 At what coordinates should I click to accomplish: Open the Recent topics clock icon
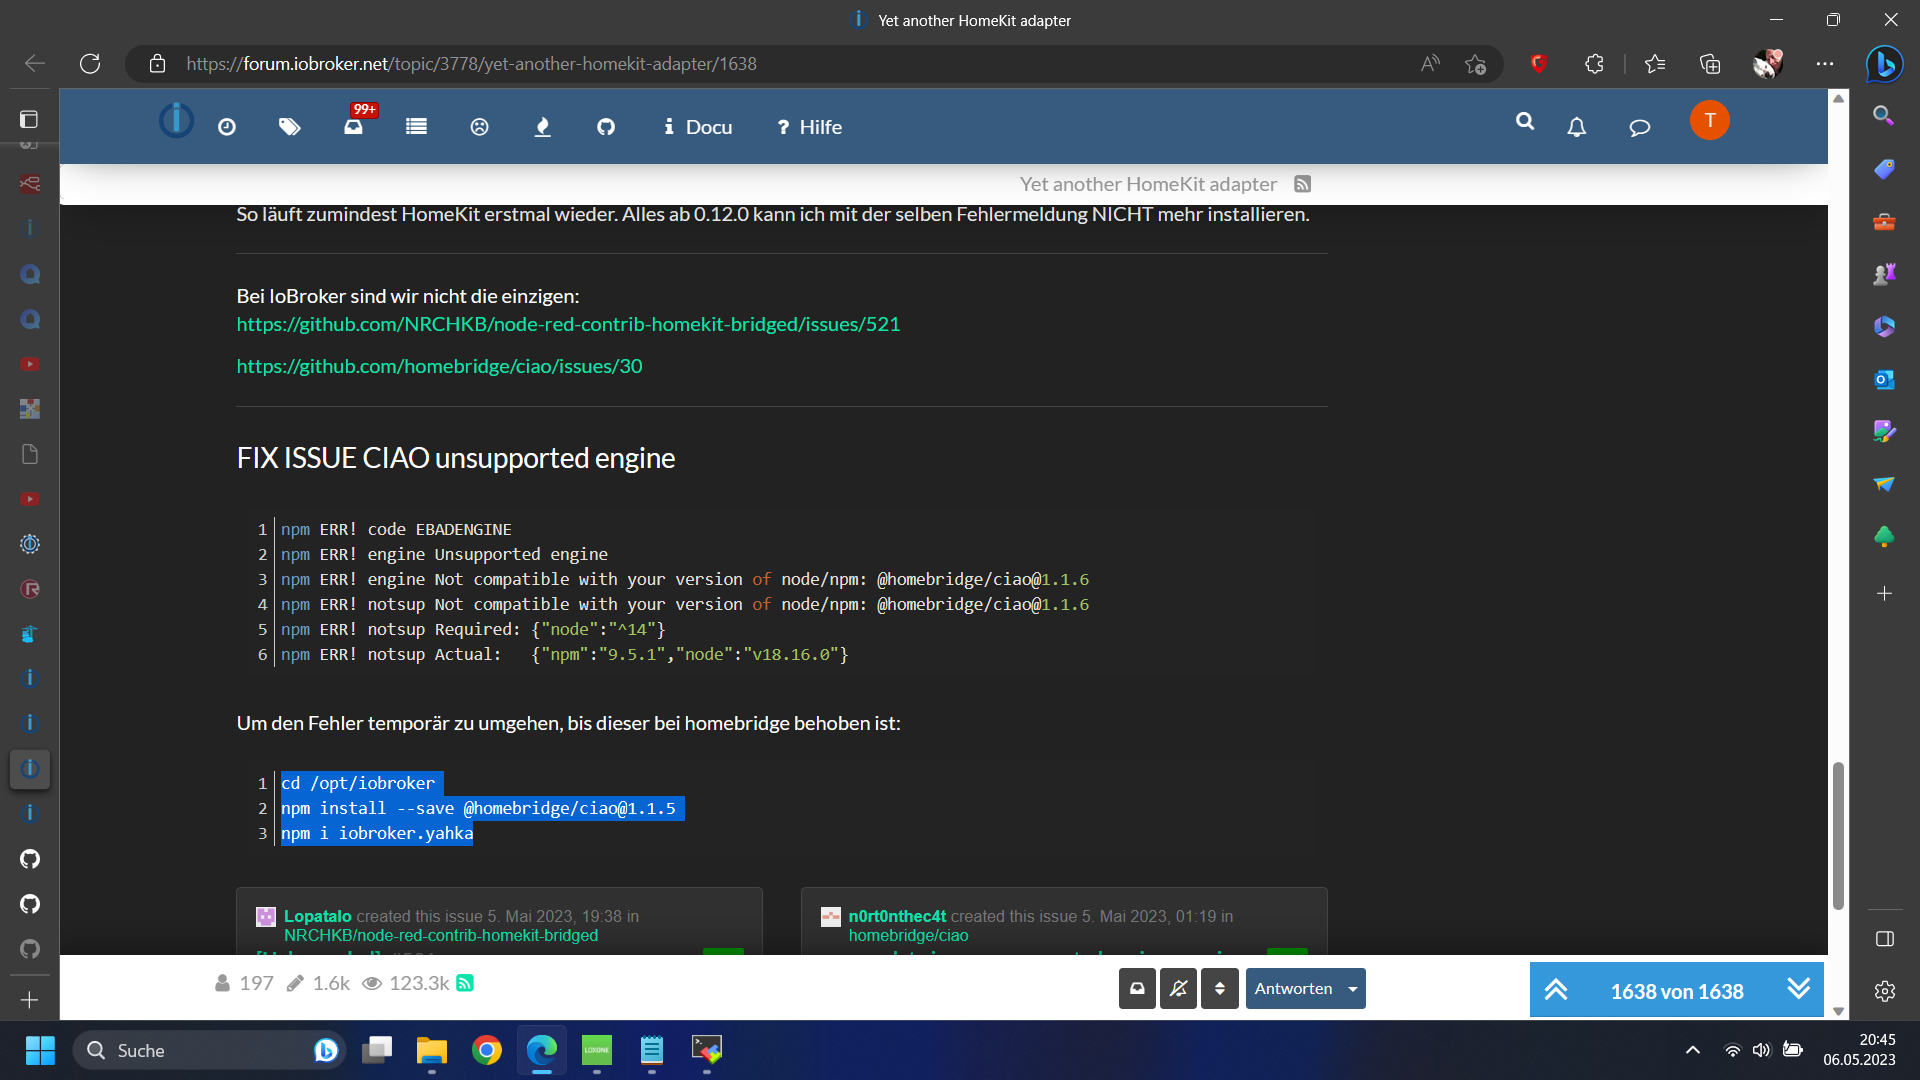coord(227,127)
